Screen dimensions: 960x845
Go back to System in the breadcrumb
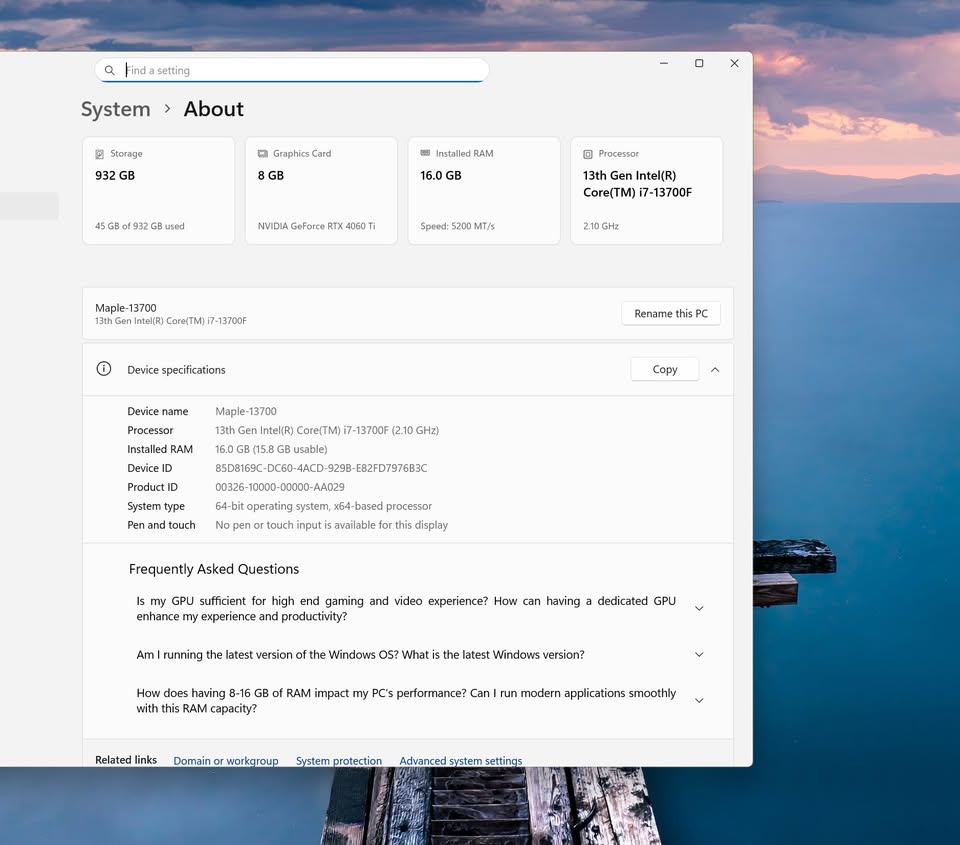(116, 109)
